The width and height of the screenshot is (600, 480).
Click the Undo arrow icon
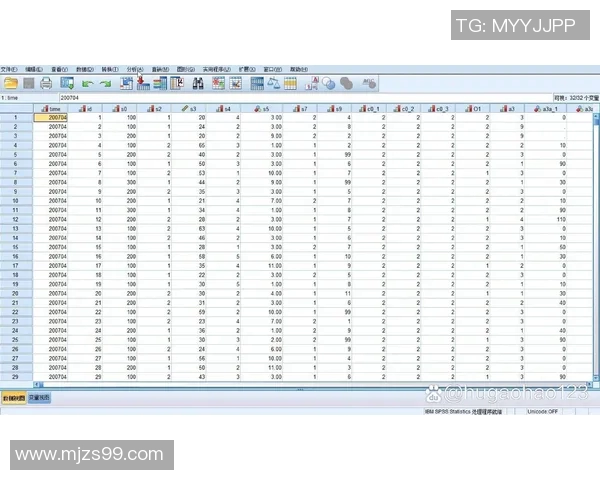pyautogui.click(x=87, y=83)
